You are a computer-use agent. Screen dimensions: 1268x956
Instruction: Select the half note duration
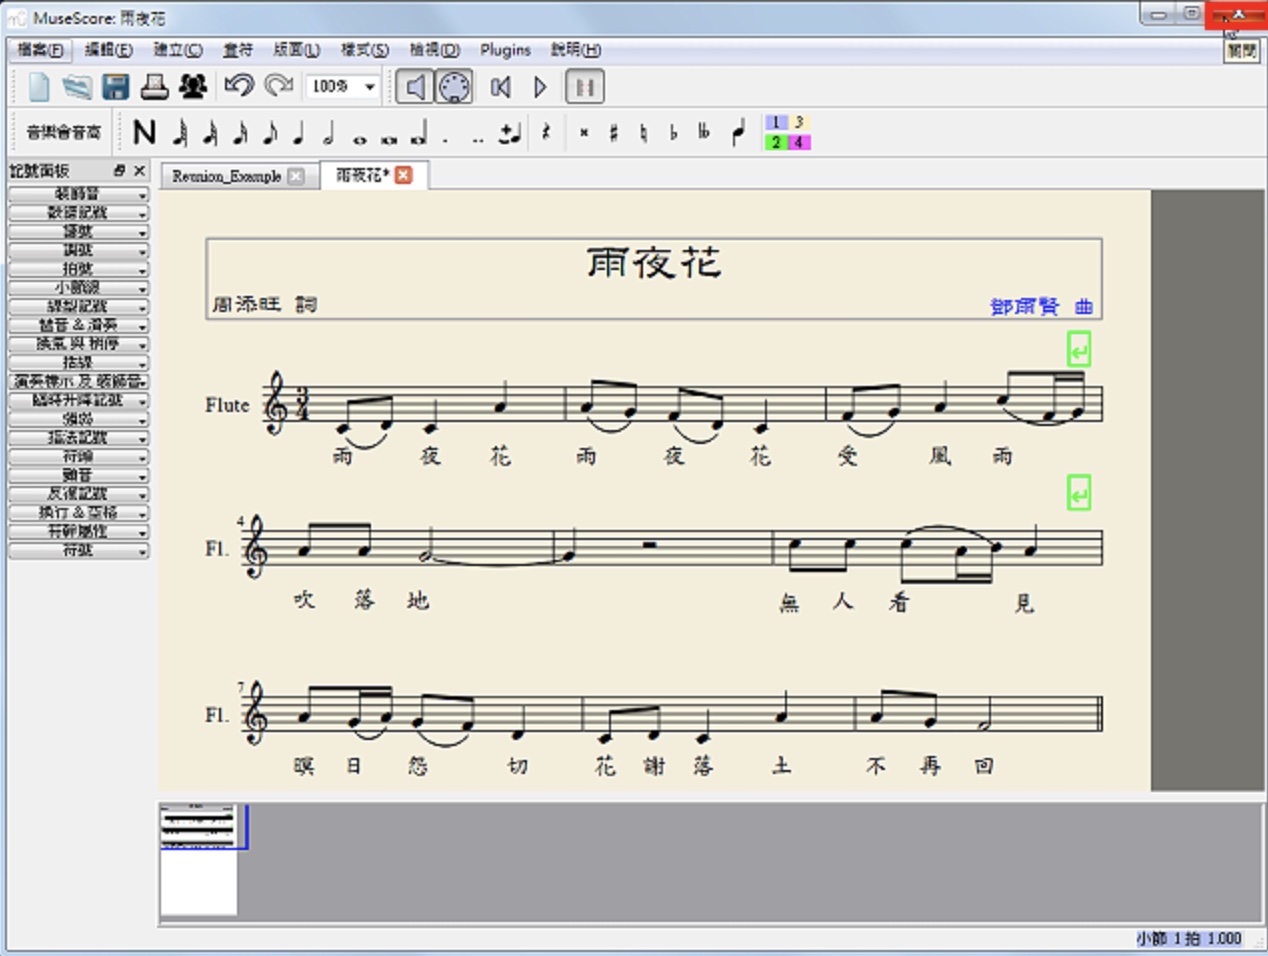tap(328, 132)
